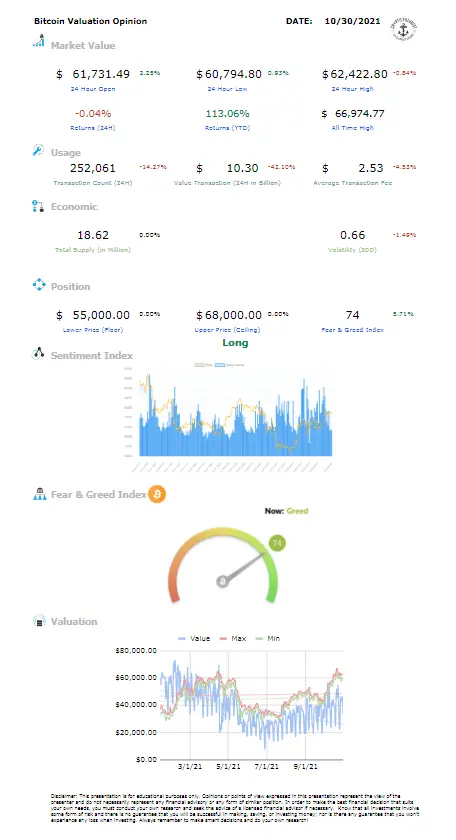
Task: Click the 24 Hour Open label
Action: click(x=93, y=89)
